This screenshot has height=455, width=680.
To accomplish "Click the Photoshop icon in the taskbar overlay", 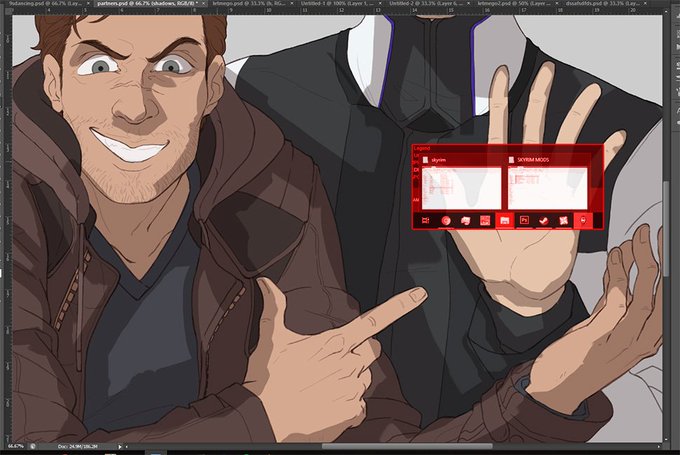I will pos(524,220).
